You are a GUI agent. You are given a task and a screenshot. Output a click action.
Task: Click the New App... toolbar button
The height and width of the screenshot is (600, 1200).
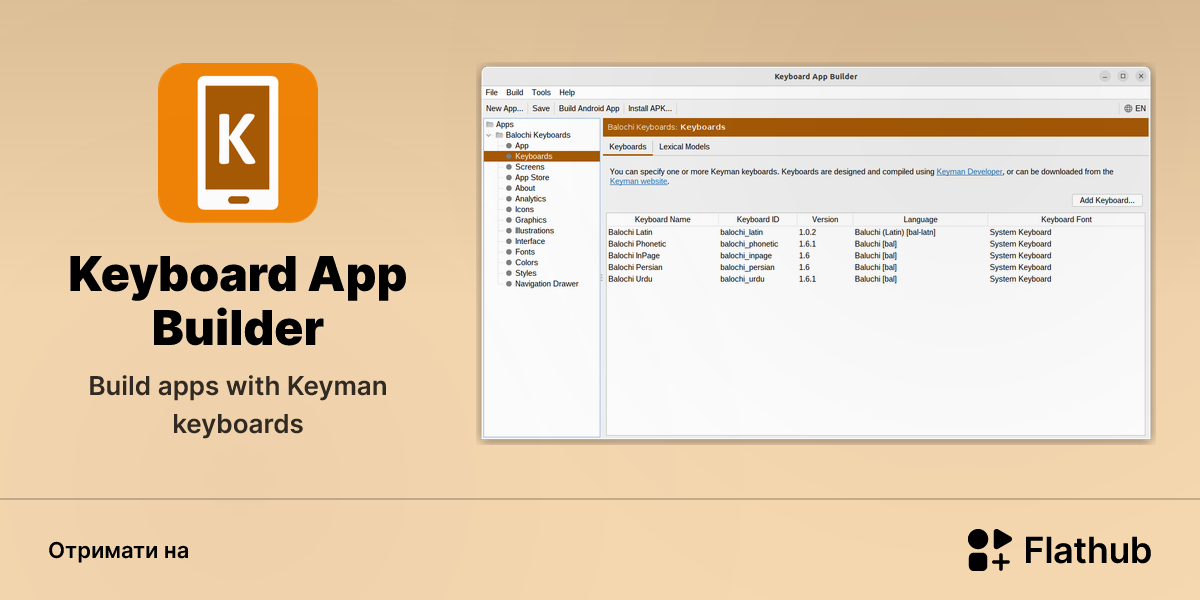505,108
